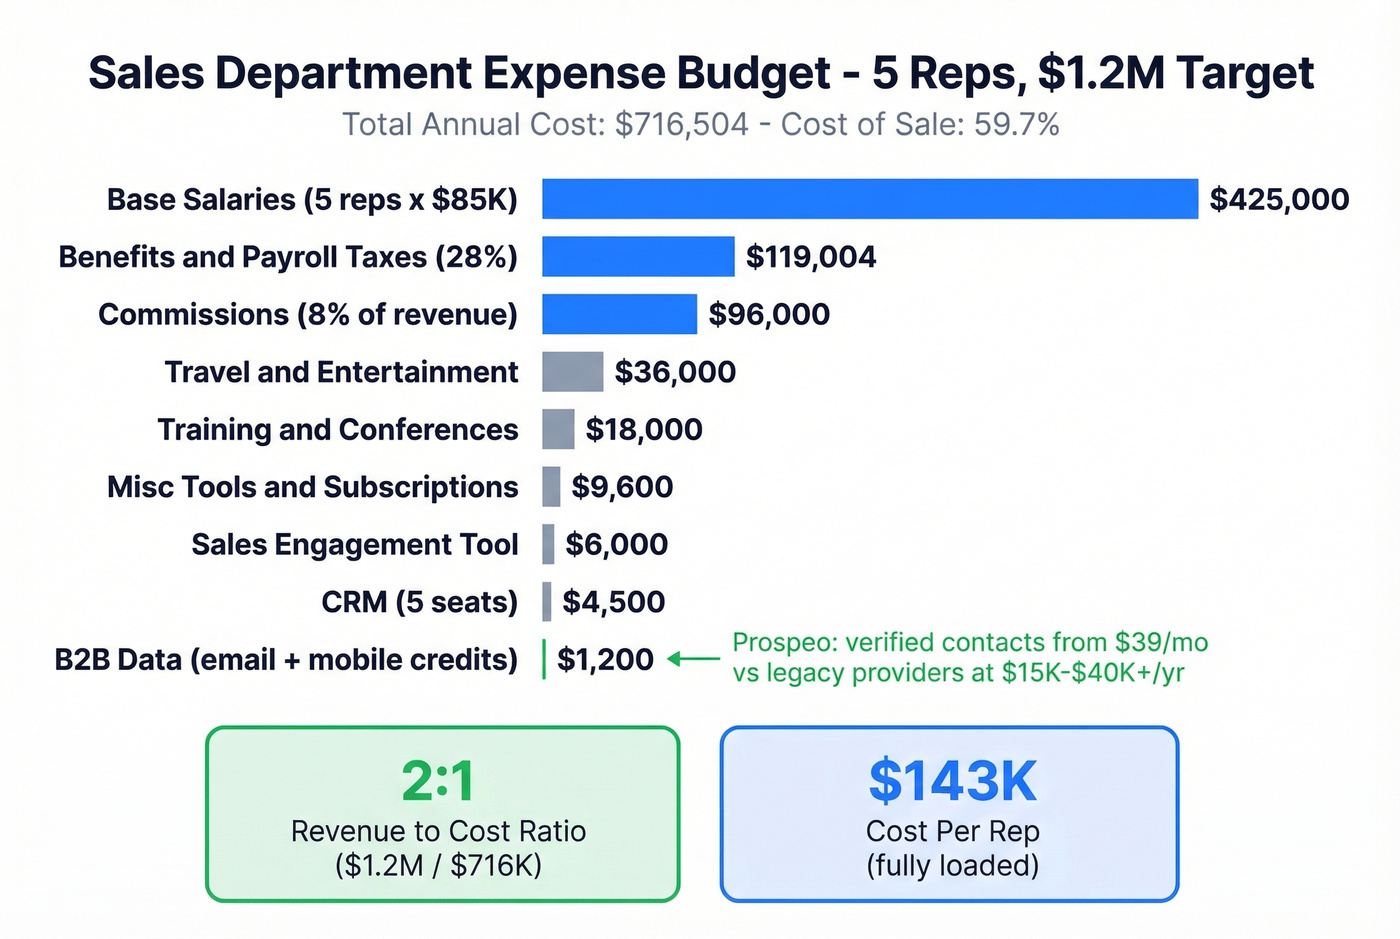
Task: Open the 2:1 Revenue to Cost Ratio card
Action: (443, 813)
